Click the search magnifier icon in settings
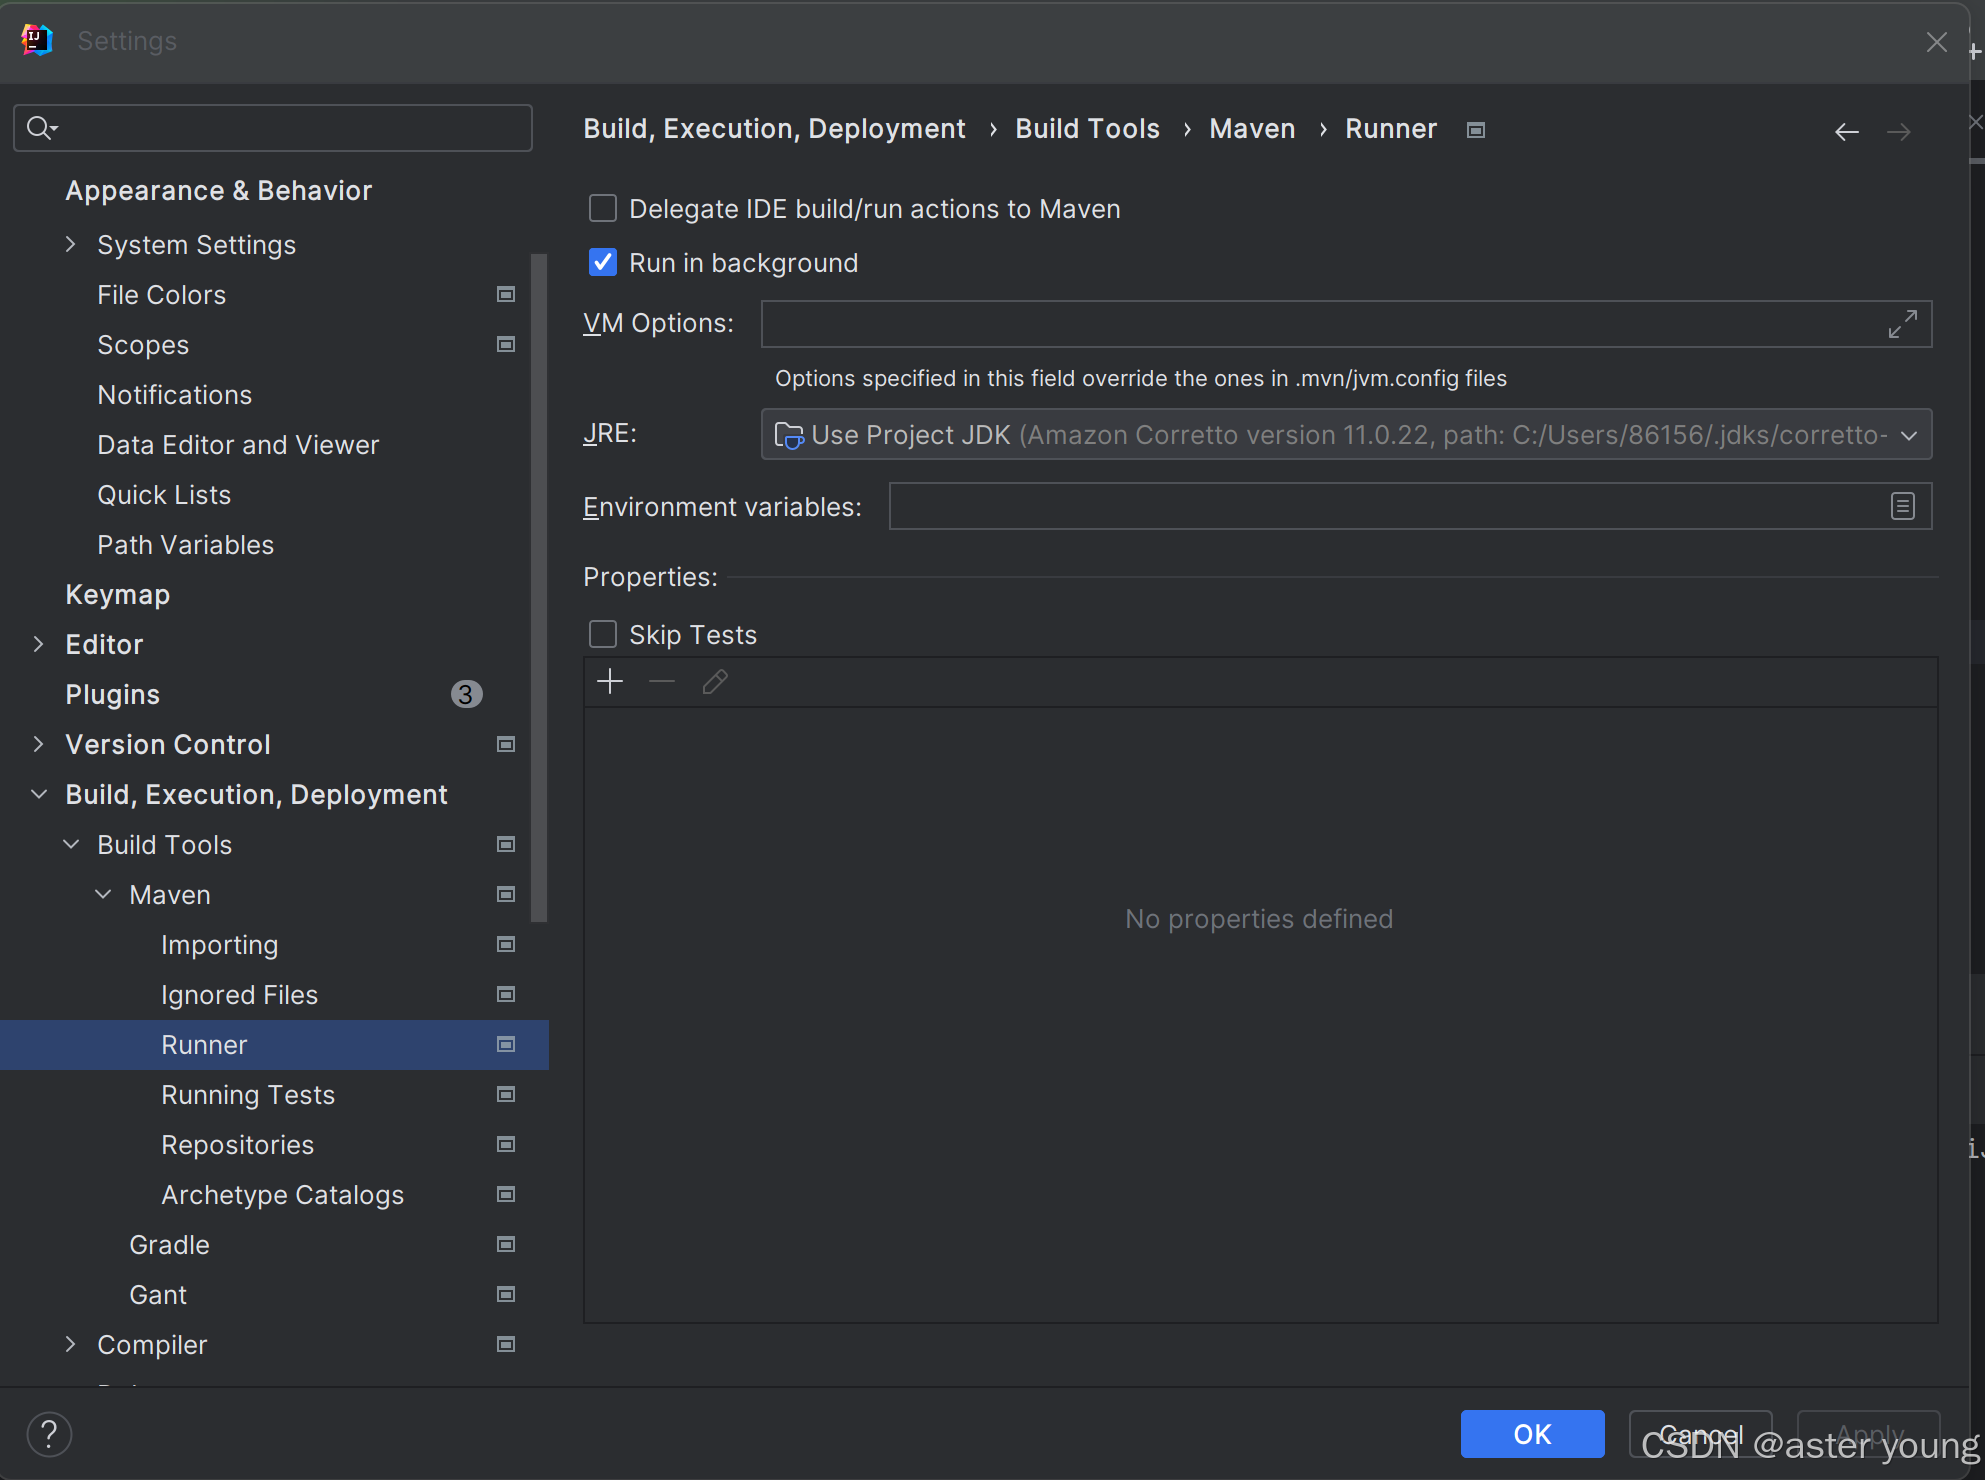The image size is (1985, 1480). (41, 128)
